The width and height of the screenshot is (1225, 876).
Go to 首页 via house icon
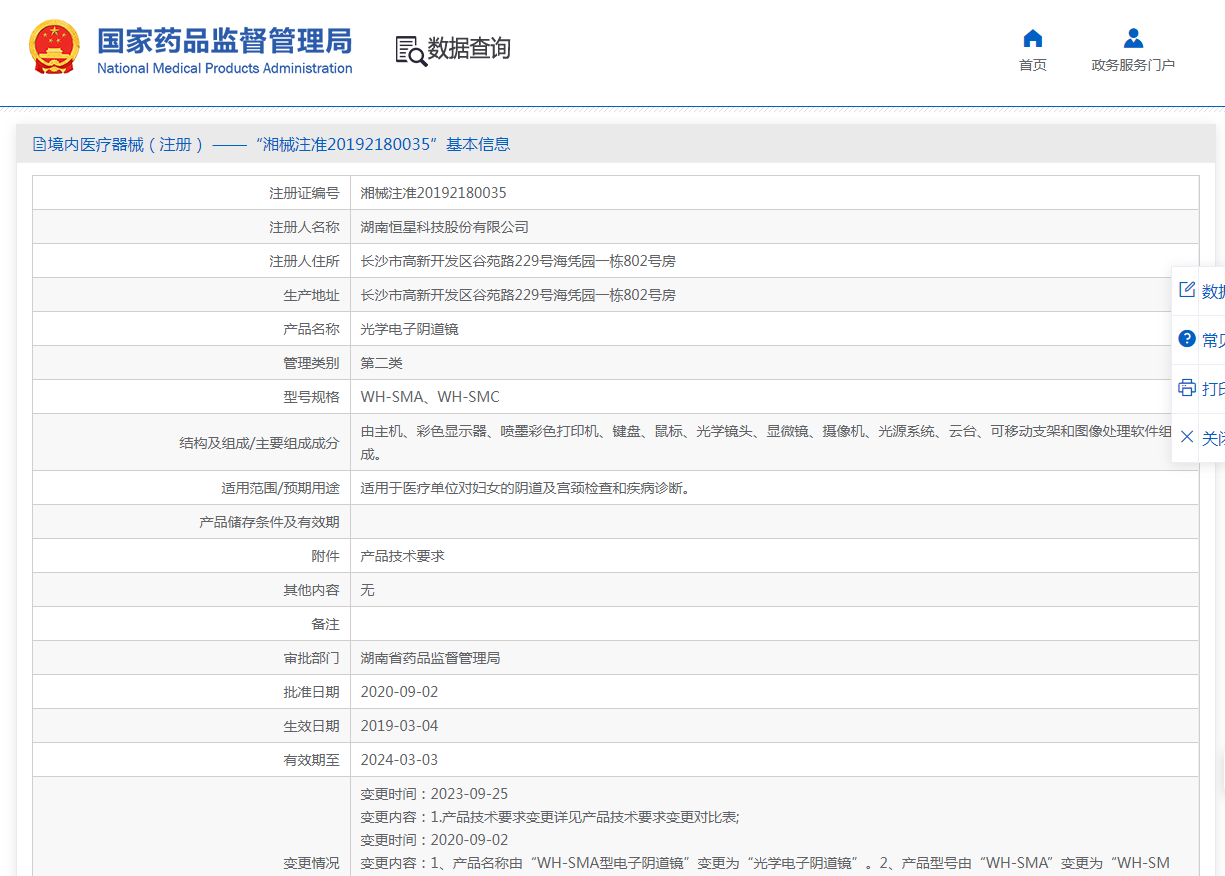[x=1033, y=39]
